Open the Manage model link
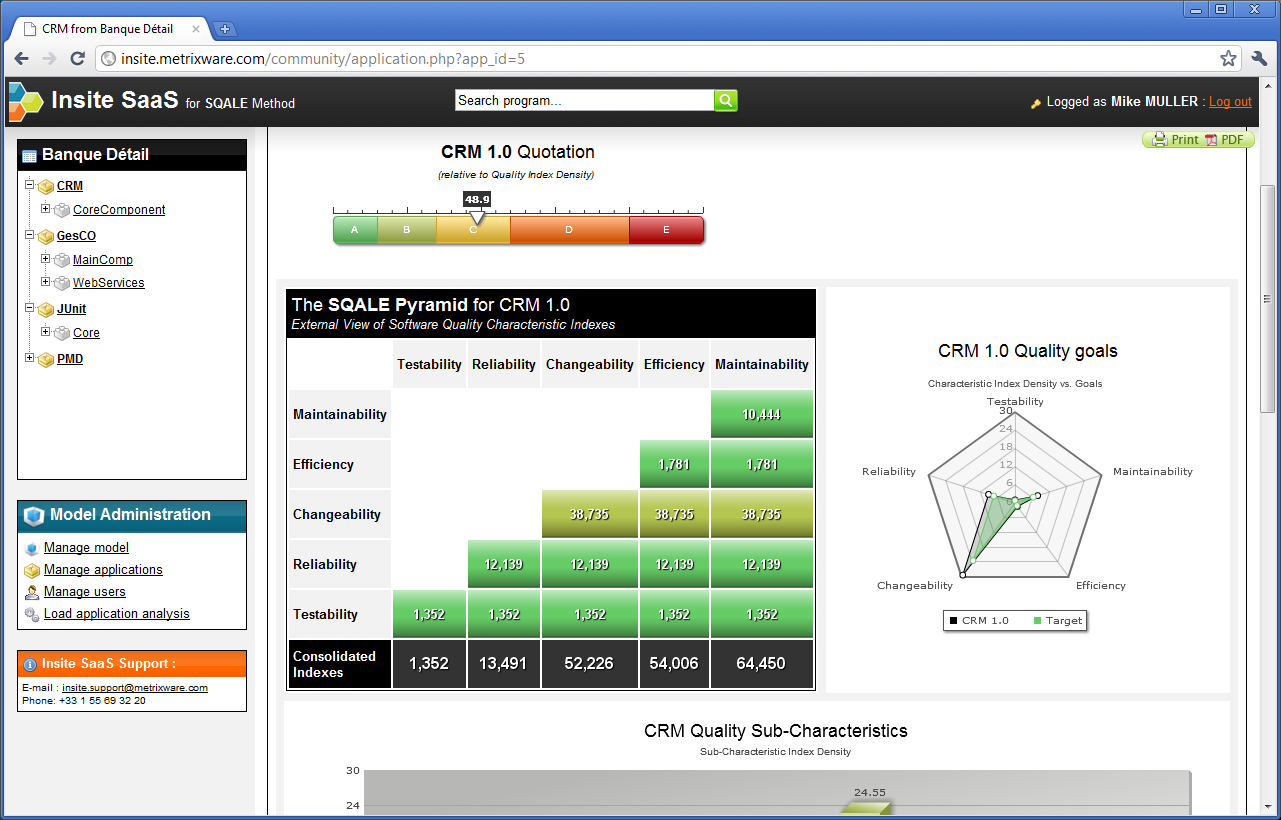Image resolution: width=1281 pixels, height=820 pixels. (86, 548)
